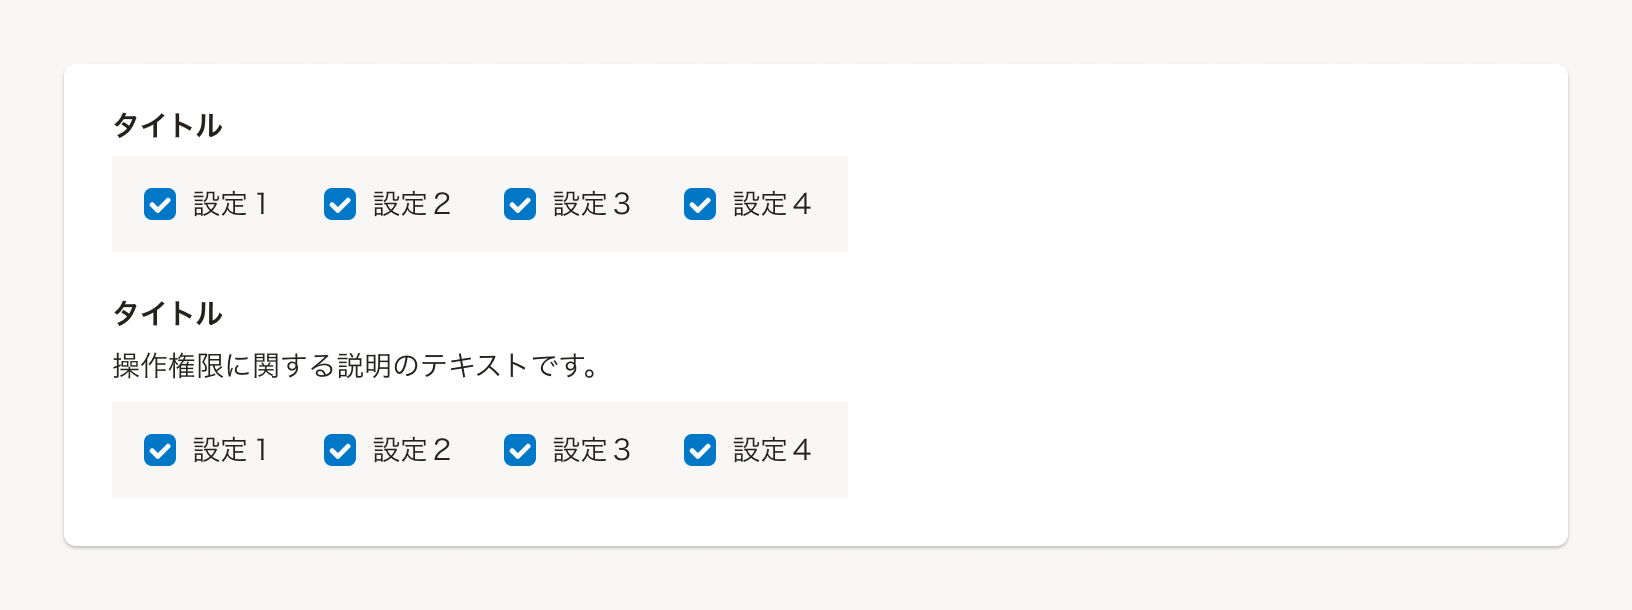Click the 設定4 label text in the bottom group
The image size is (1632, 610).
pyautogui.click(x=771, y=450)
